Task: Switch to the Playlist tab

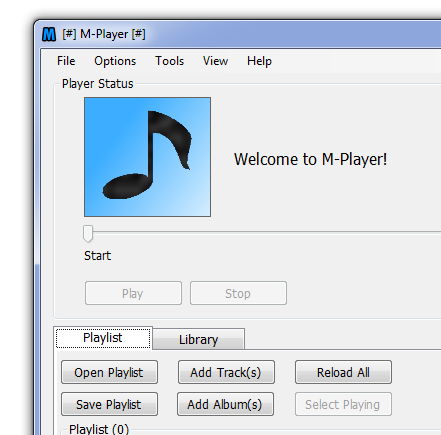Action: 103,338
